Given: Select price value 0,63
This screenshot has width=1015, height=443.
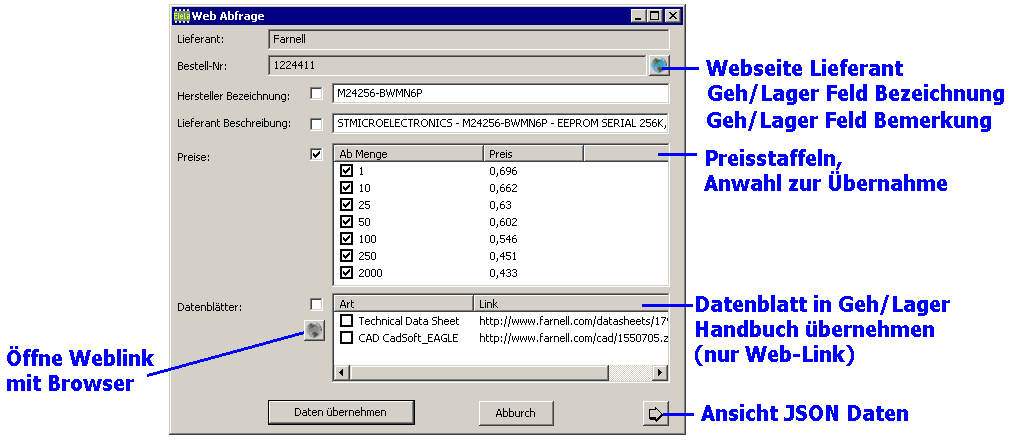Looking at the screenshot, I should 500,205.
